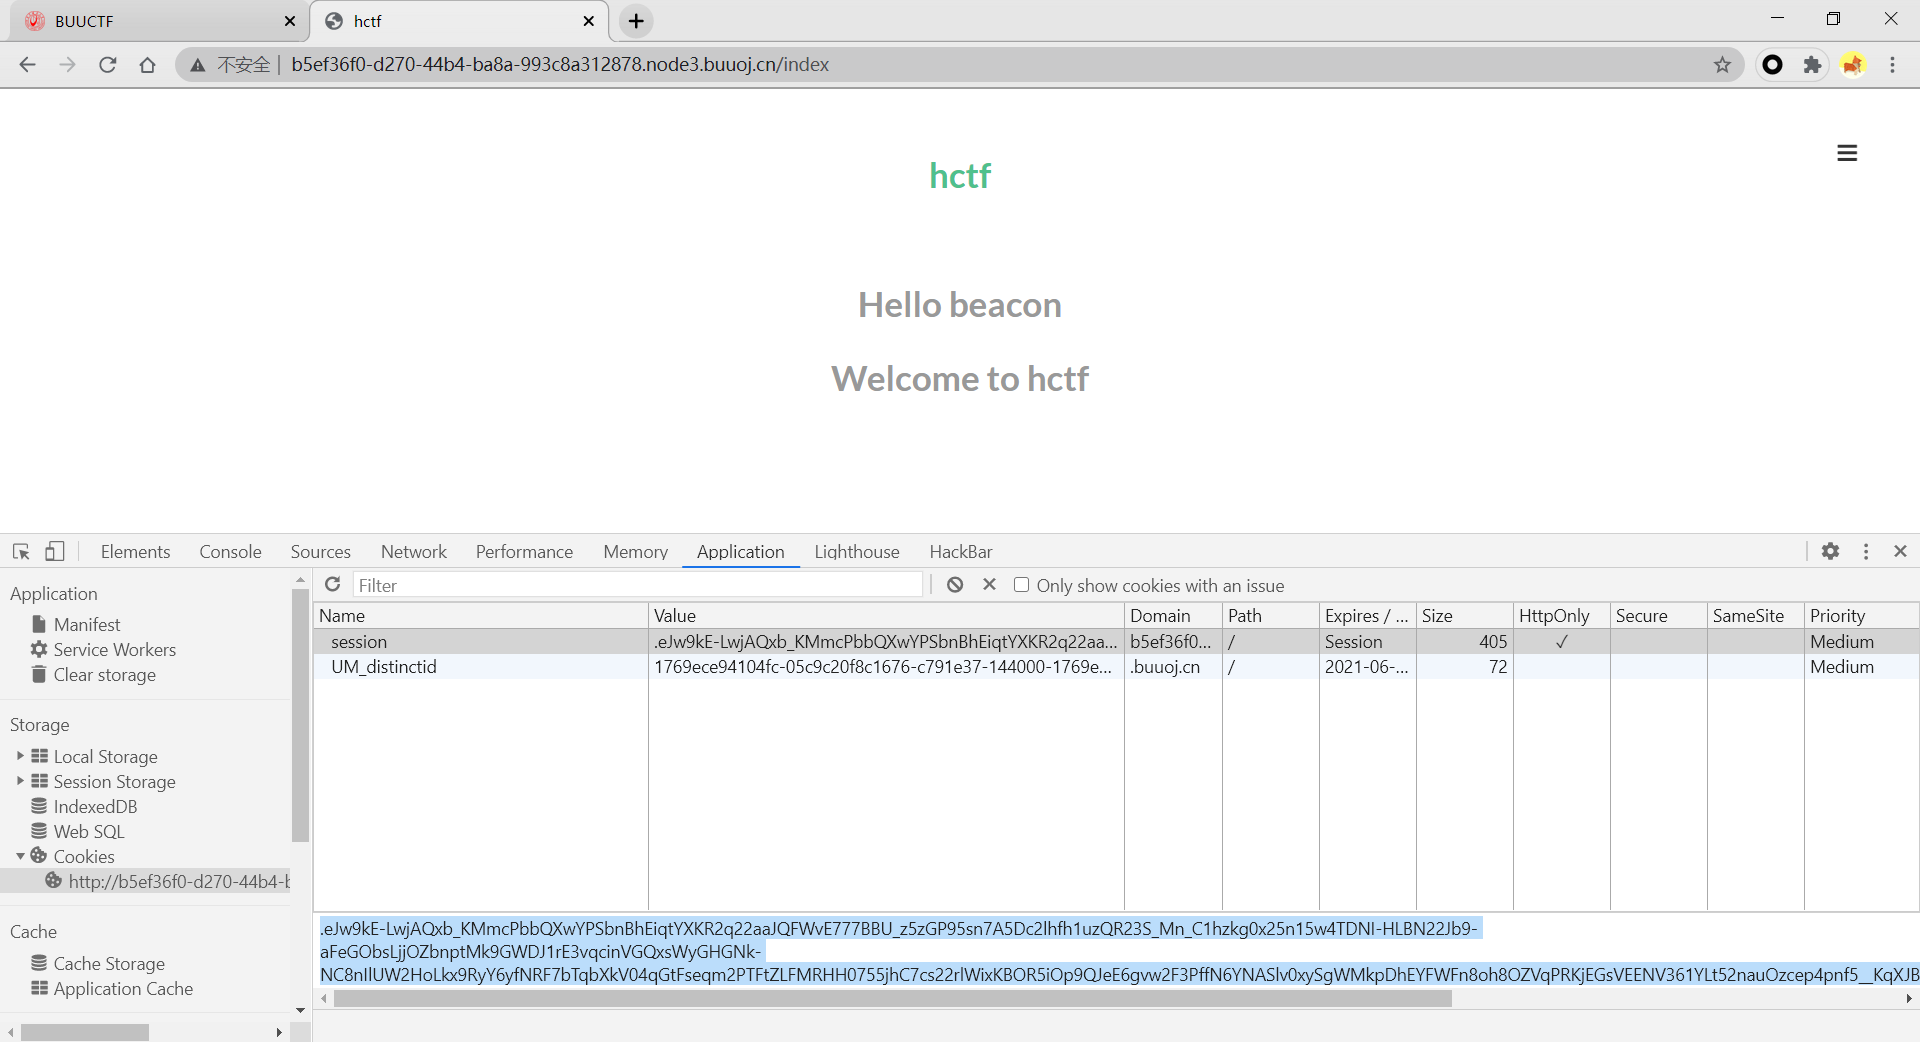The width and height of the screenshot is (1920, 1042).
Task: Select the session cookie row
Action: click(x=1116, y=641)
